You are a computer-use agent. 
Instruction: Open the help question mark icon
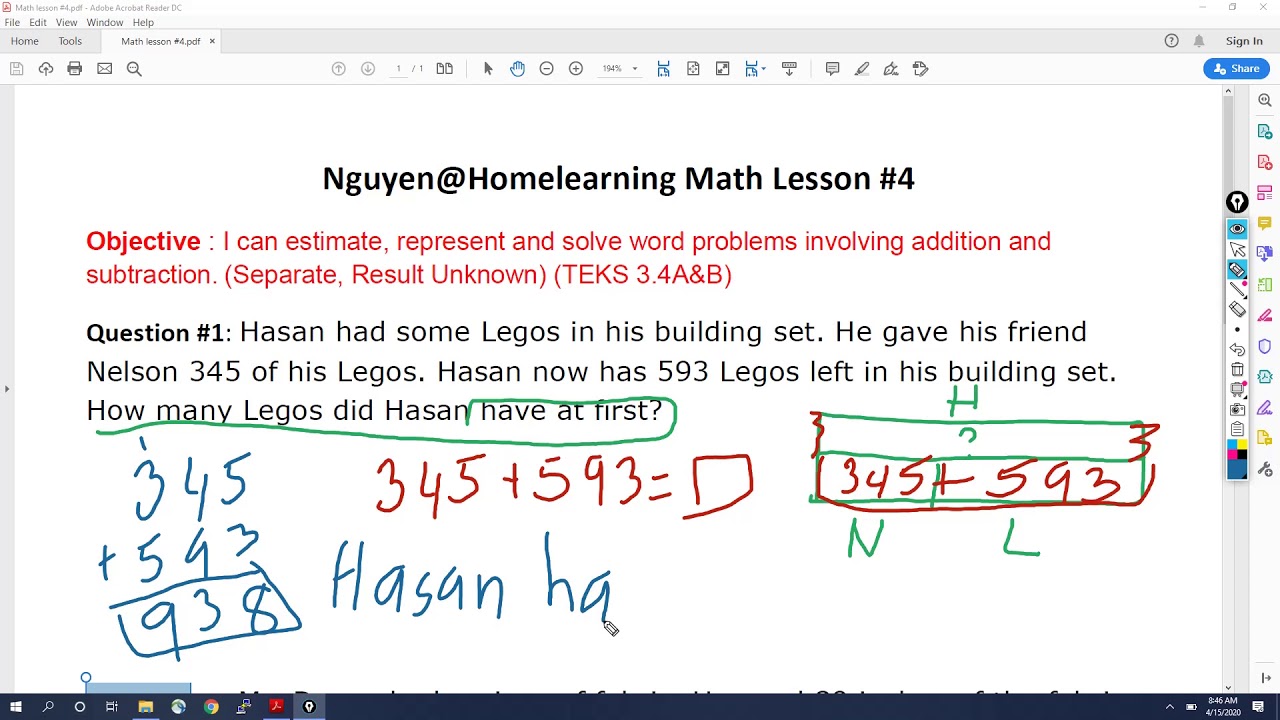point(1172,41)
